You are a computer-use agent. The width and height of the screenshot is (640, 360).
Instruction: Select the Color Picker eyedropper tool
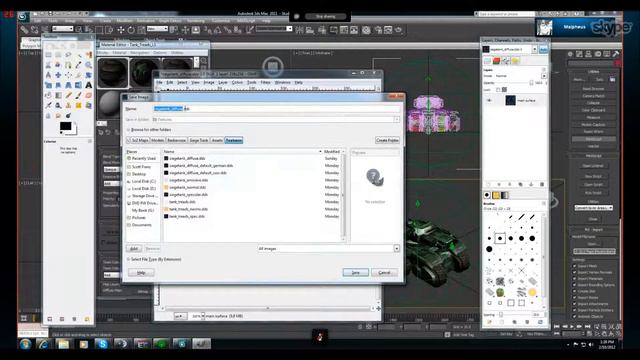point(78,64)
